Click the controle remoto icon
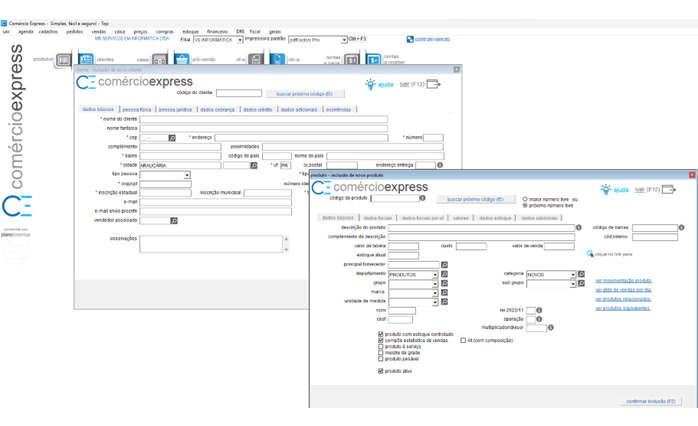 [x=410, y=40]
